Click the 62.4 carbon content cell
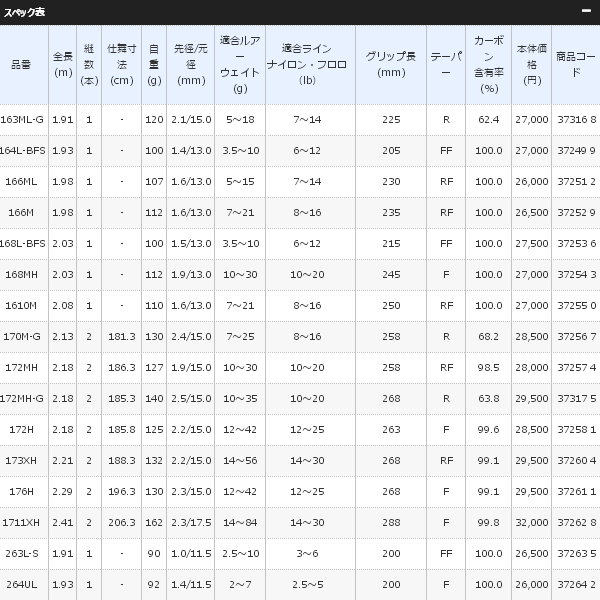Viewport: 600px width, 600px height. [488, 119]
